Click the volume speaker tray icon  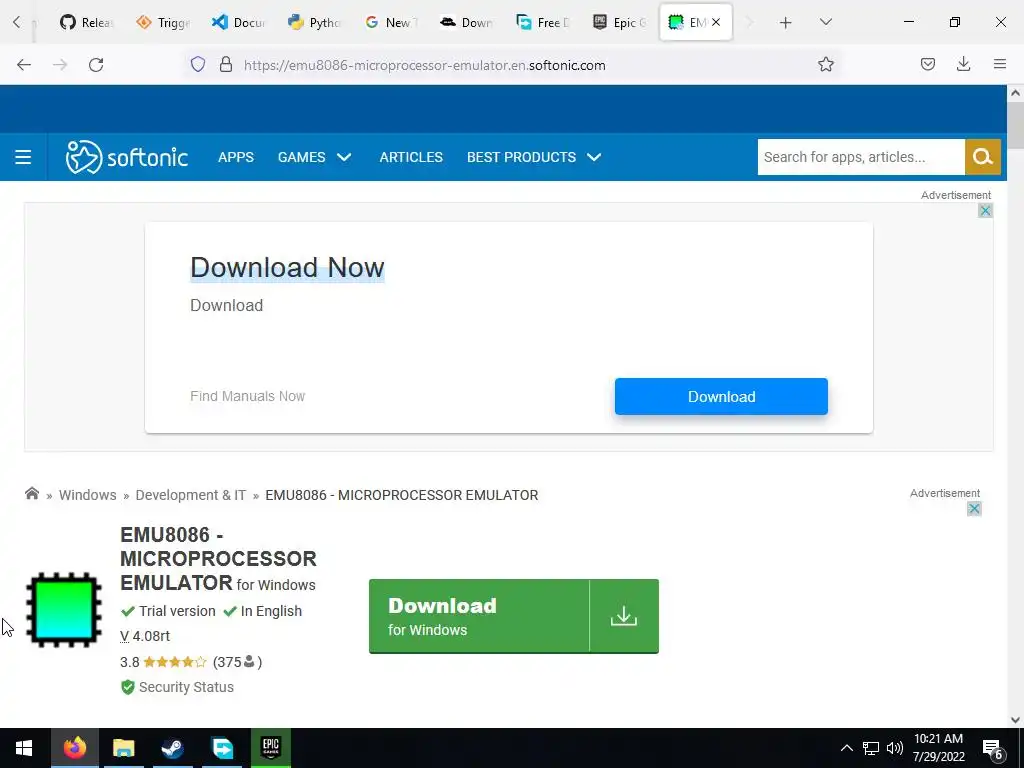click(895, 748)
